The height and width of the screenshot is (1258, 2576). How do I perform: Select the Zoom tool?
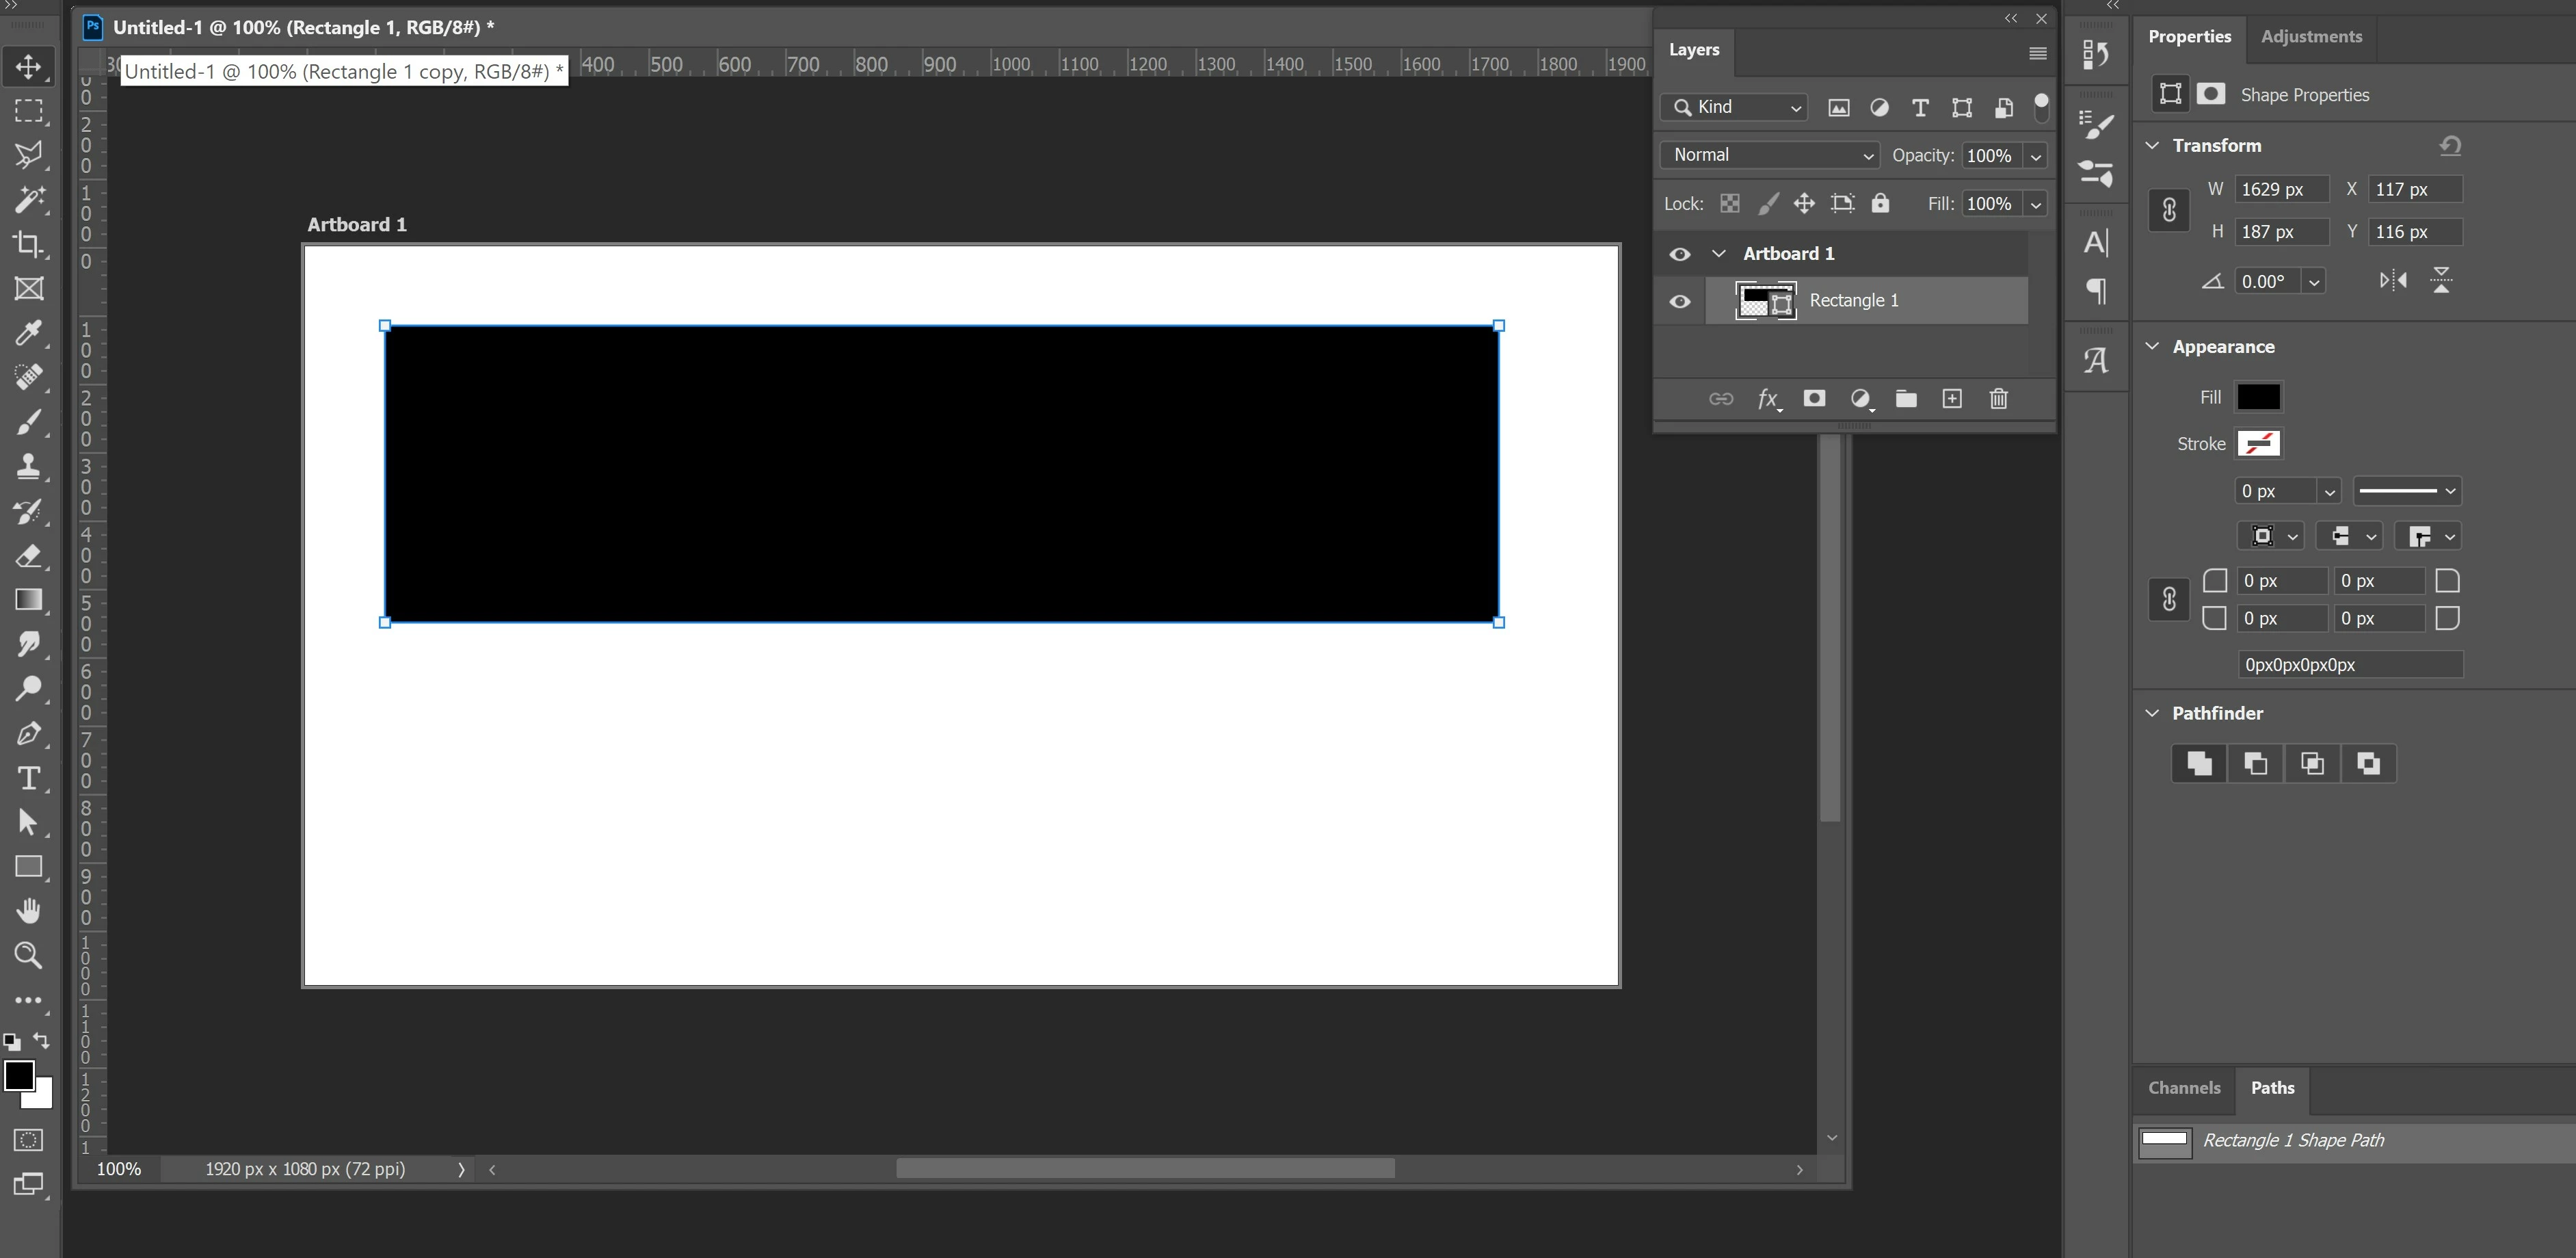click(x=28, y=955)
